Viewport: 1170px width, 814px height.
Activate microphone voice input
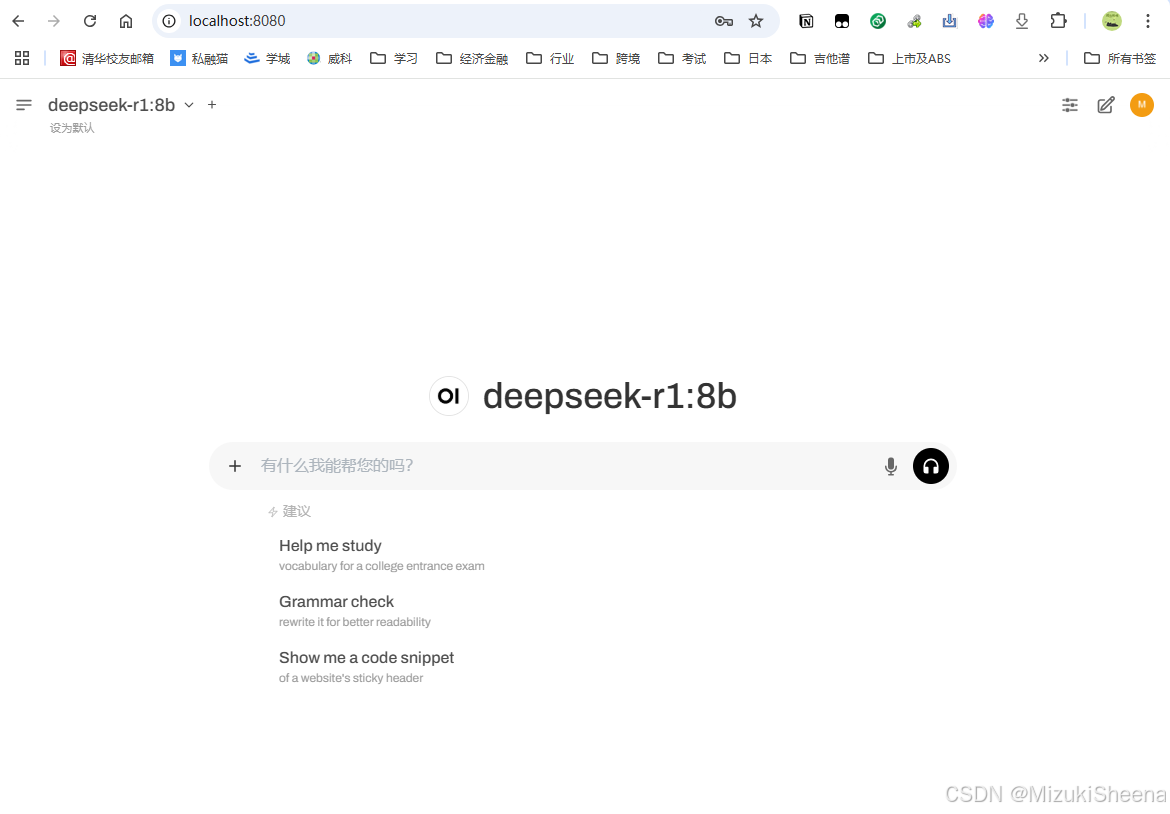coord(891,466)
